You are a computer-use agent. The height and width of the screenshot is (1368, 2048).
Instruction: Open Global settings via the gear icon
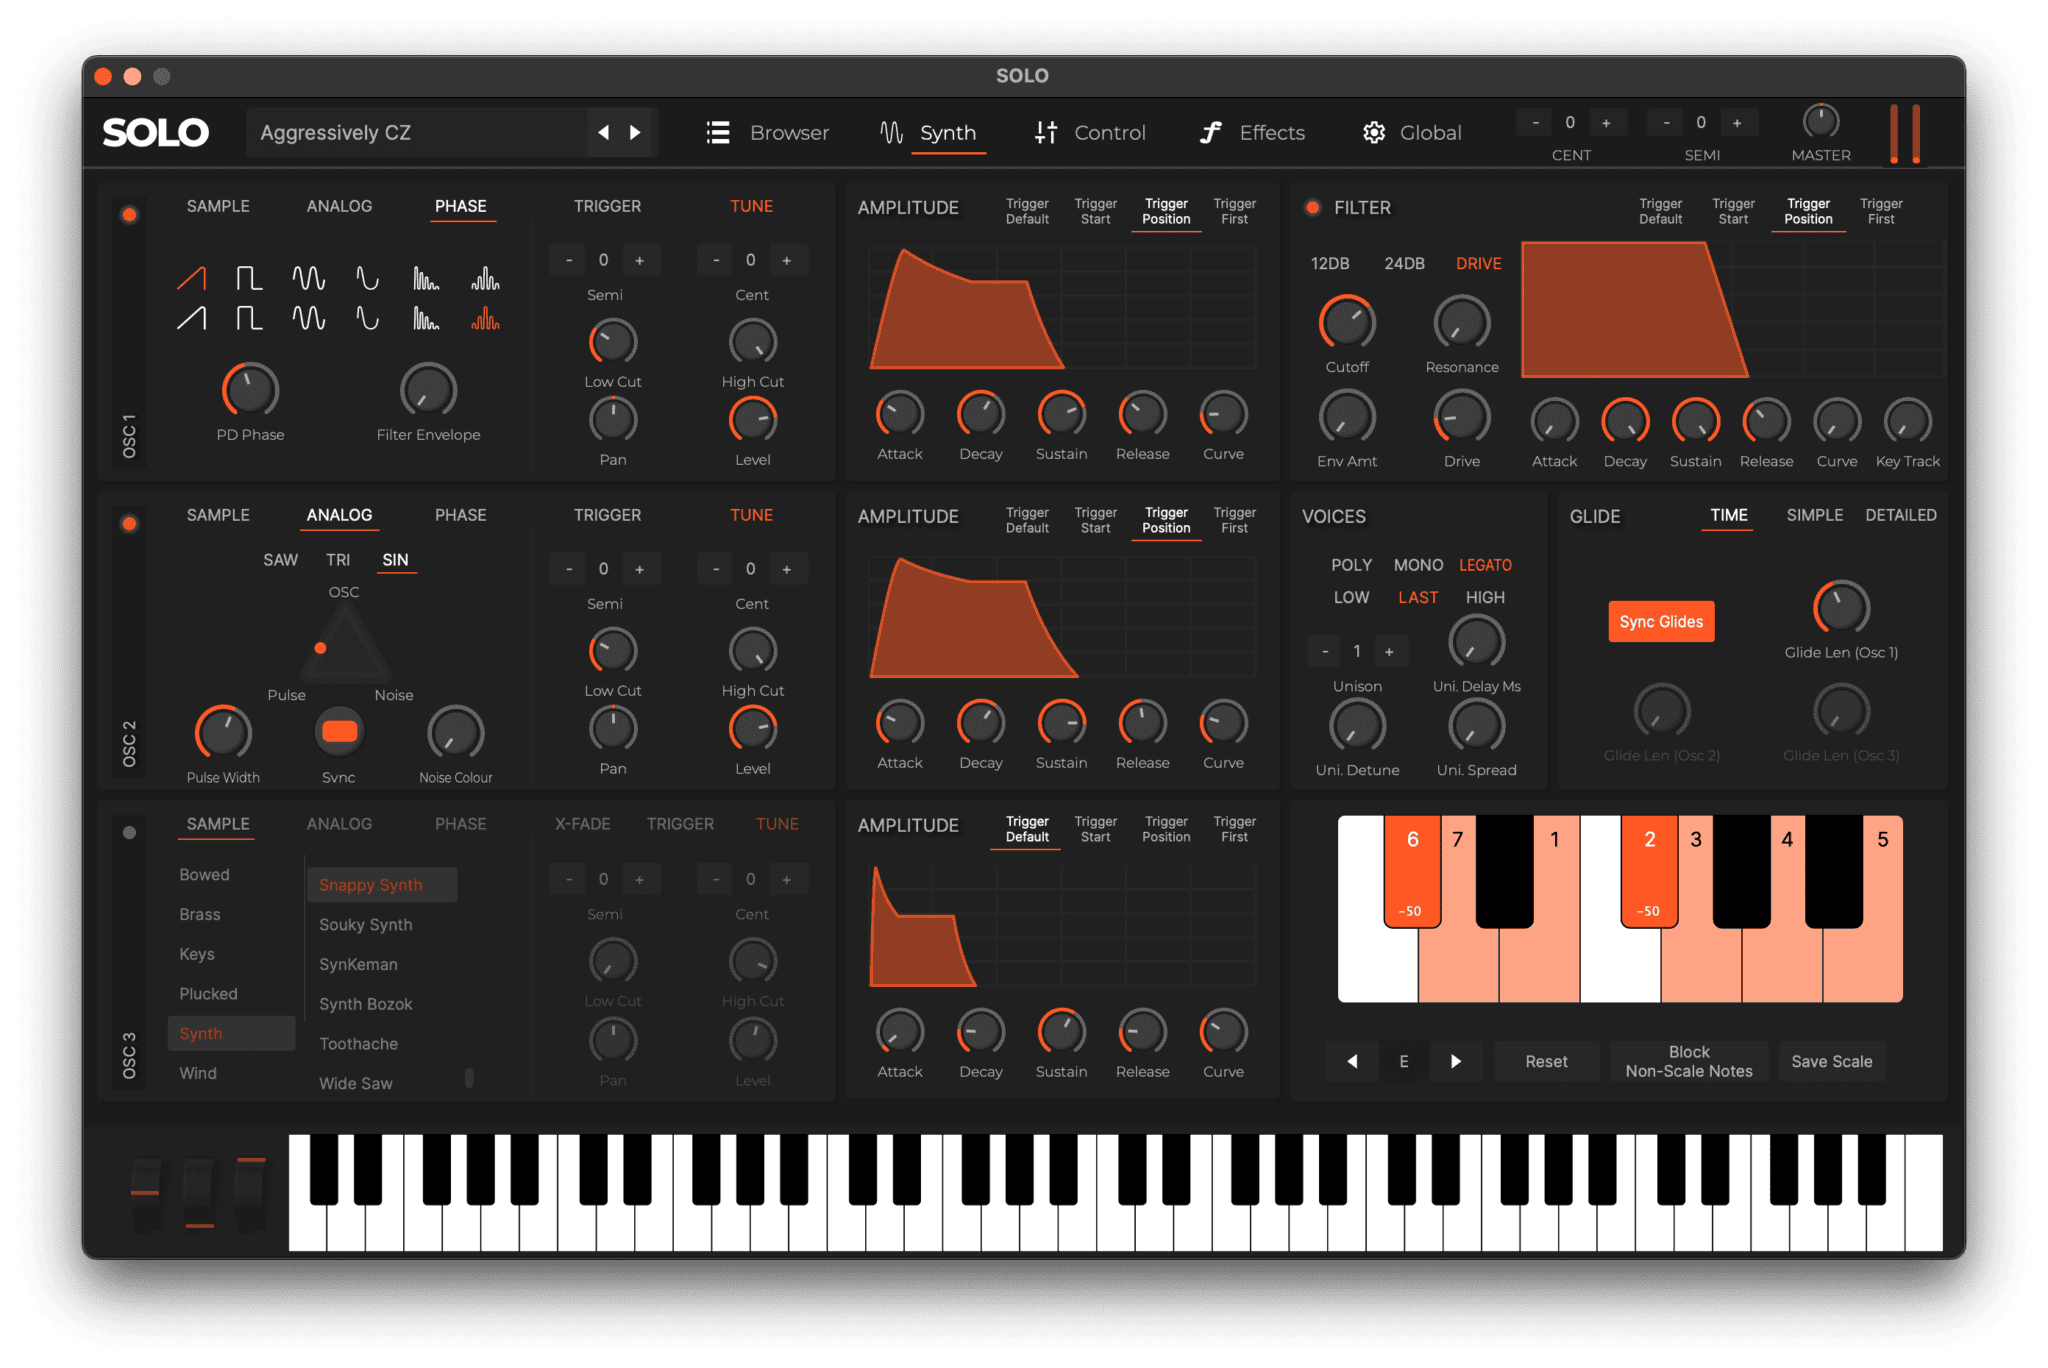tap(1373, 132)
